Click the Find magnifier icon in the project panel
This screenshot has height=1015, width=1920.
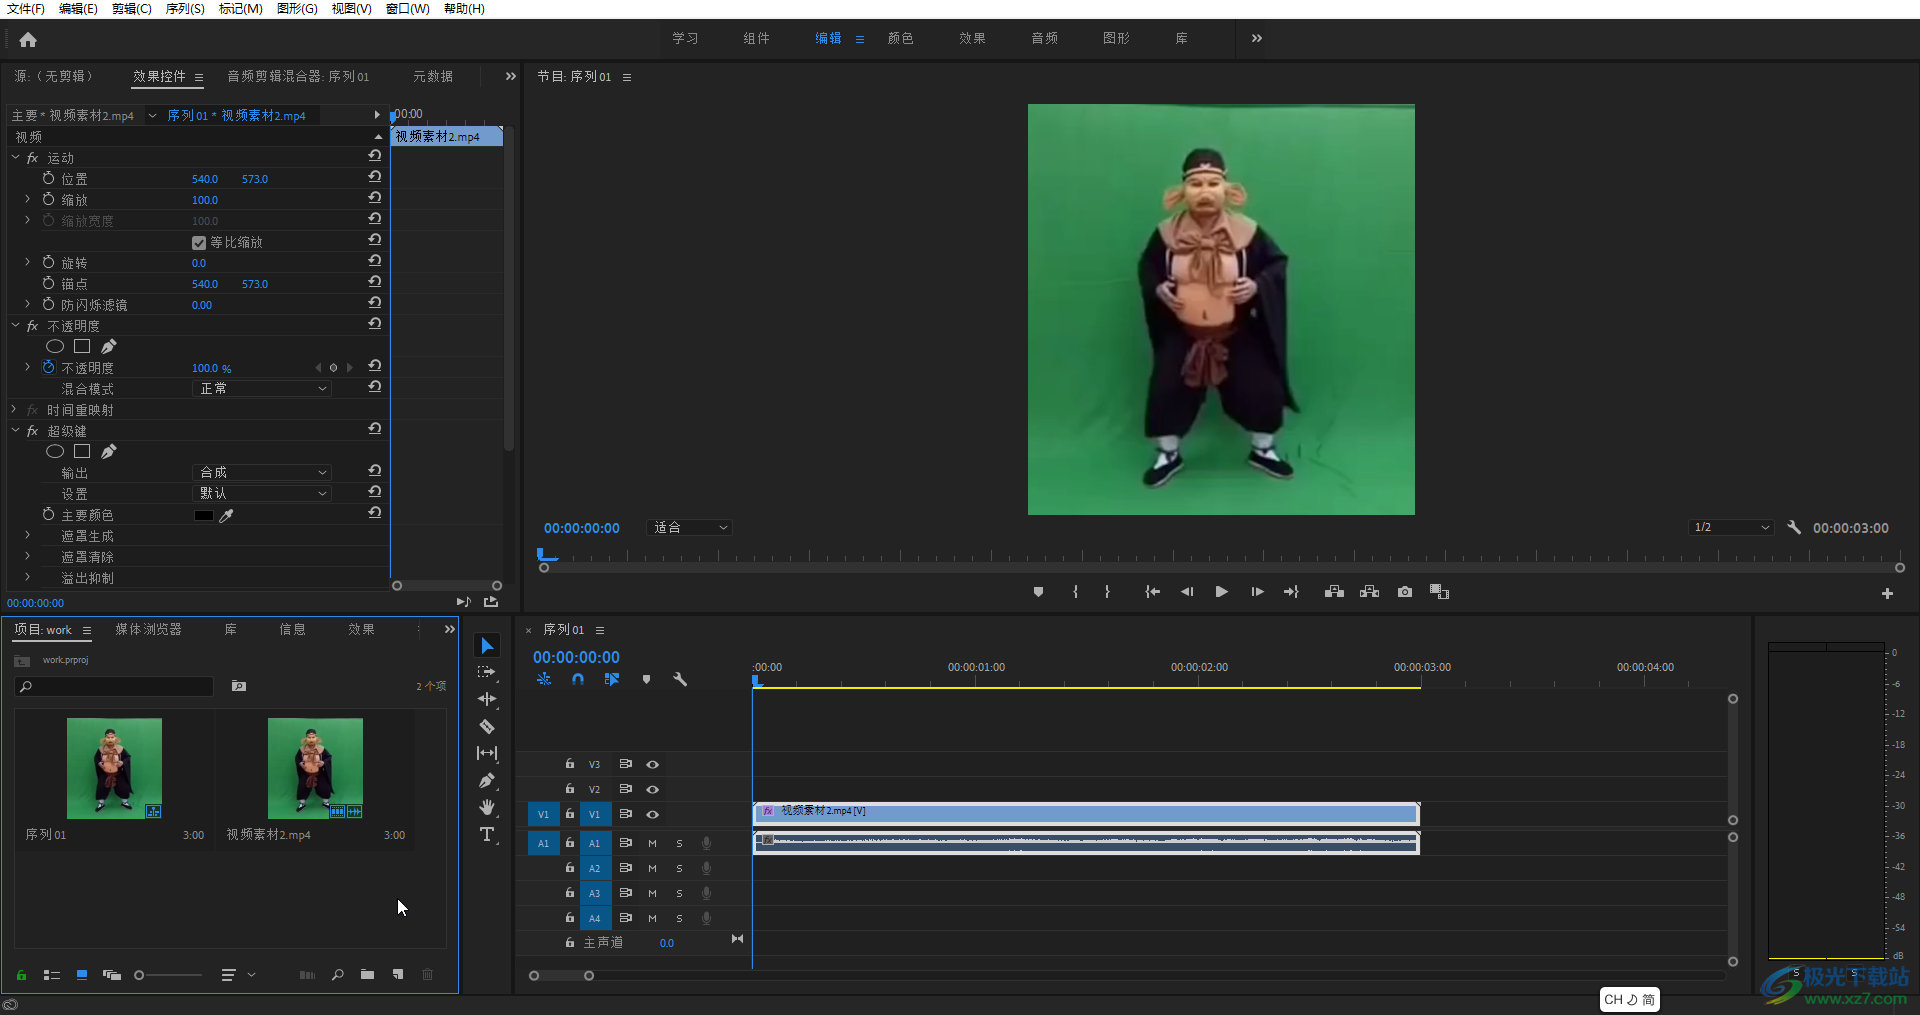(x=338, y=974)
